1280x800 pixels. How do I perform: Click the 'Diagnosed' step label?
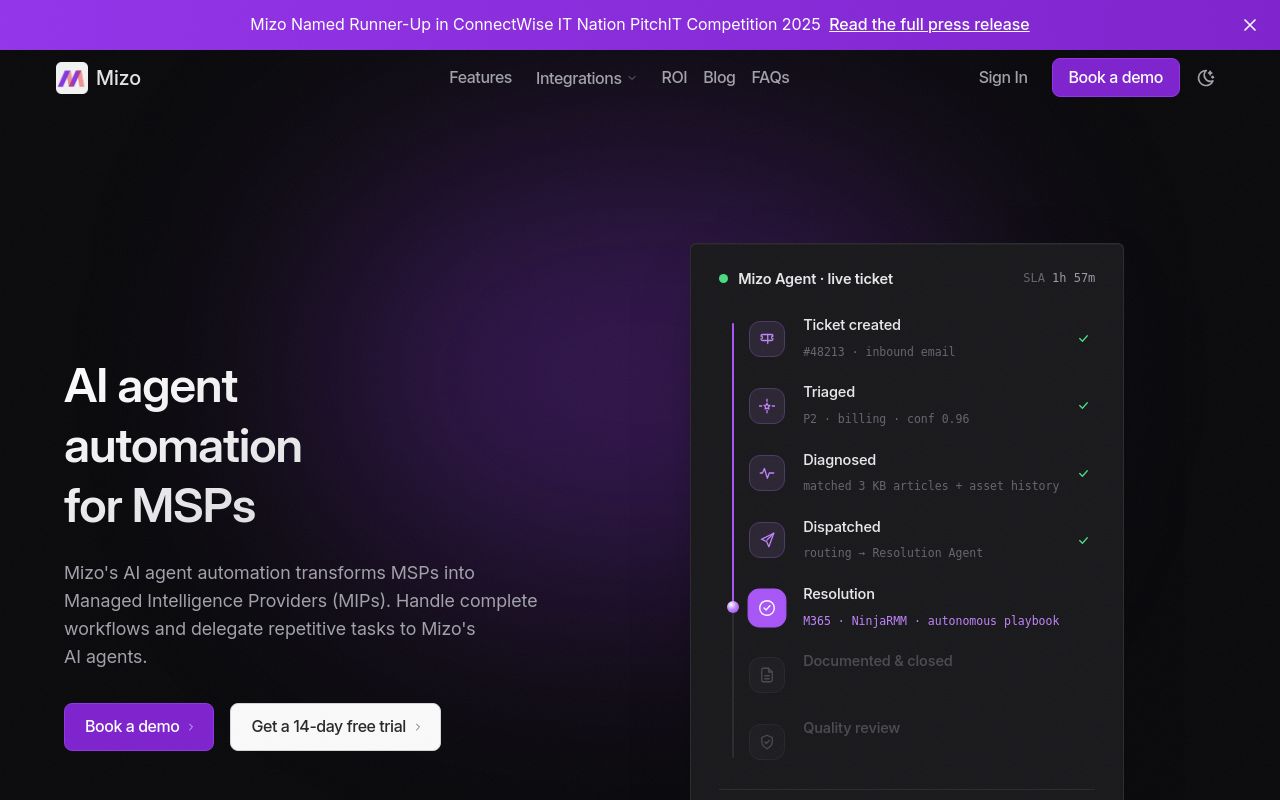coord(839,460)
